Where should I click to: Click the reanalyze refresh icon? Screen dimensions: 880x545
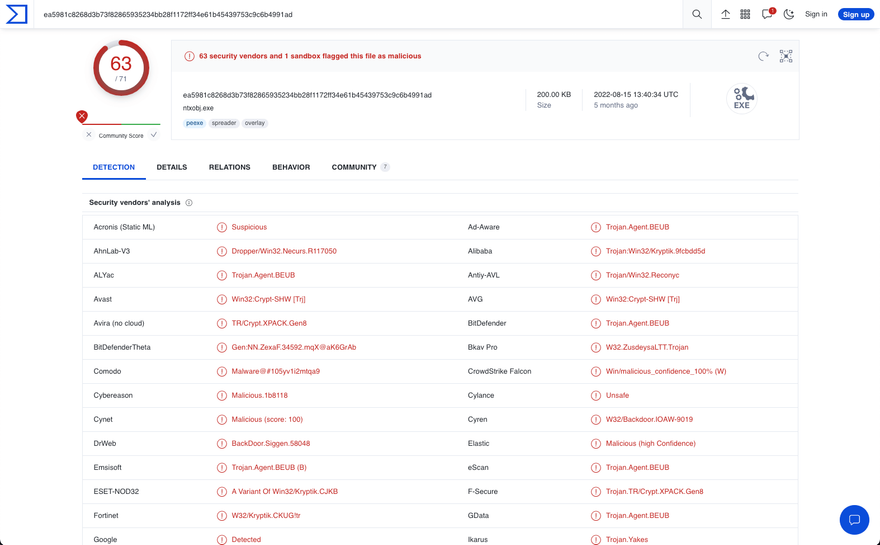coord(763,56)
